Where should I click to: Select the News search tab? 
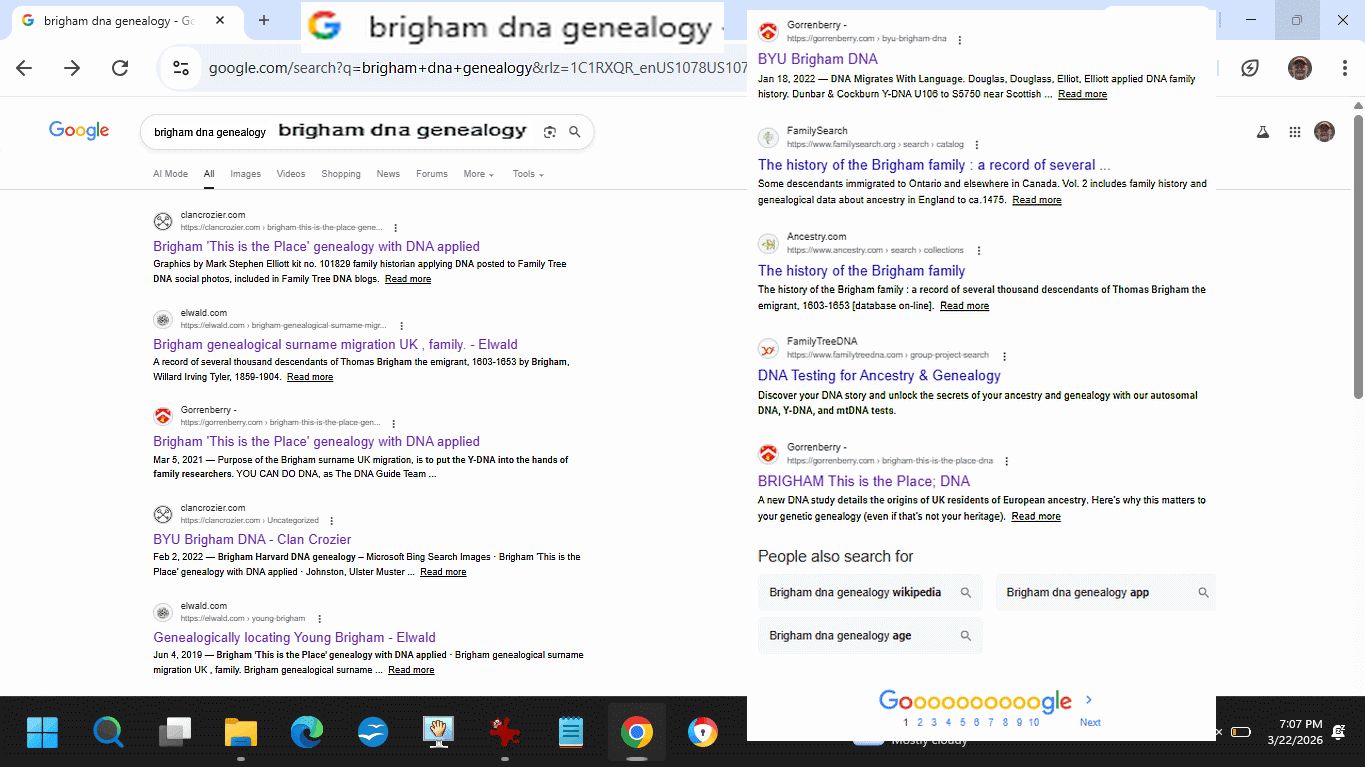(x=388, y=174)
